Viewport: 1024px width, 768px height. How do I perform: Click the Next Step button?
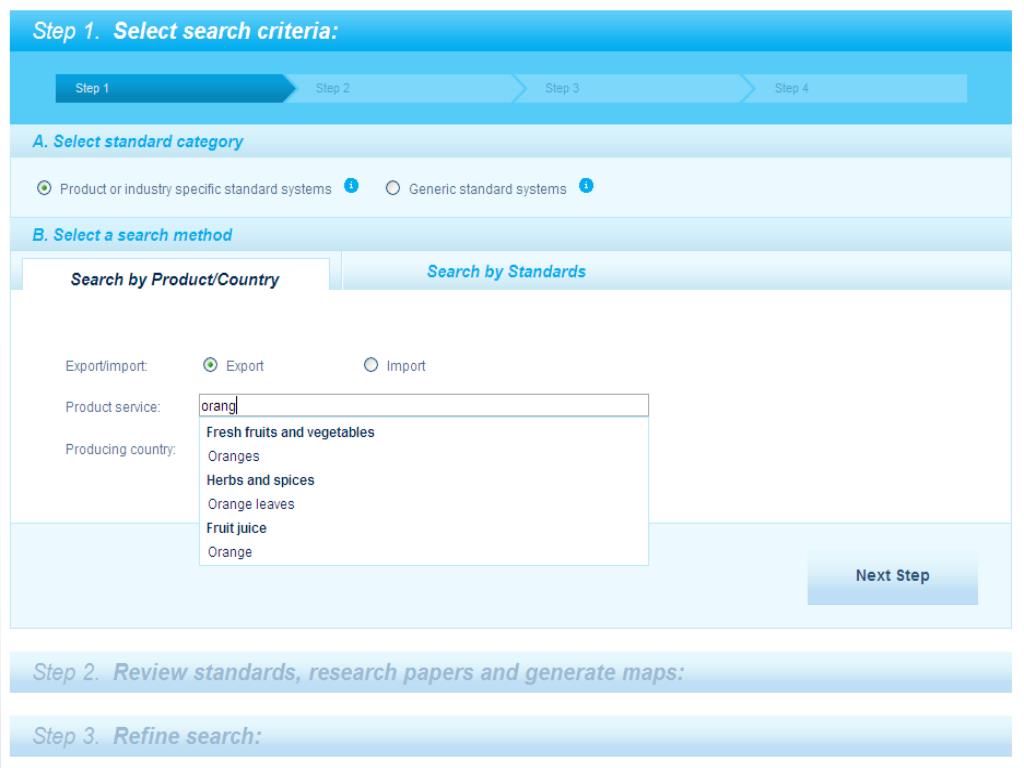point(892,575)
